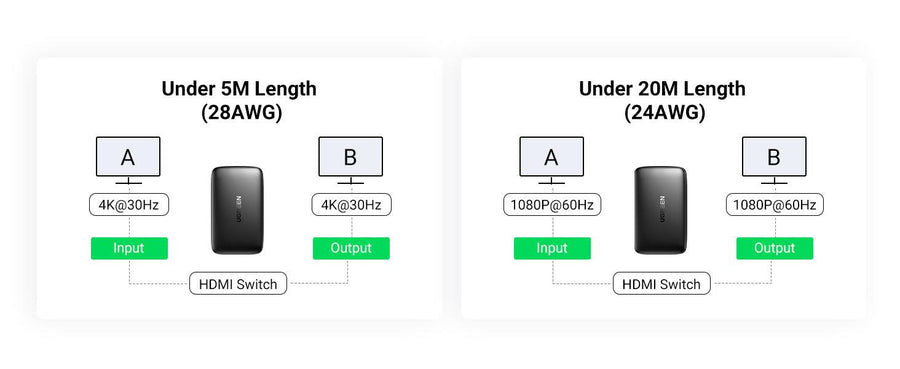Click monitor A icon in 20M panel
900x369 pixels.
pyautogui.click(x=551, y=160)
